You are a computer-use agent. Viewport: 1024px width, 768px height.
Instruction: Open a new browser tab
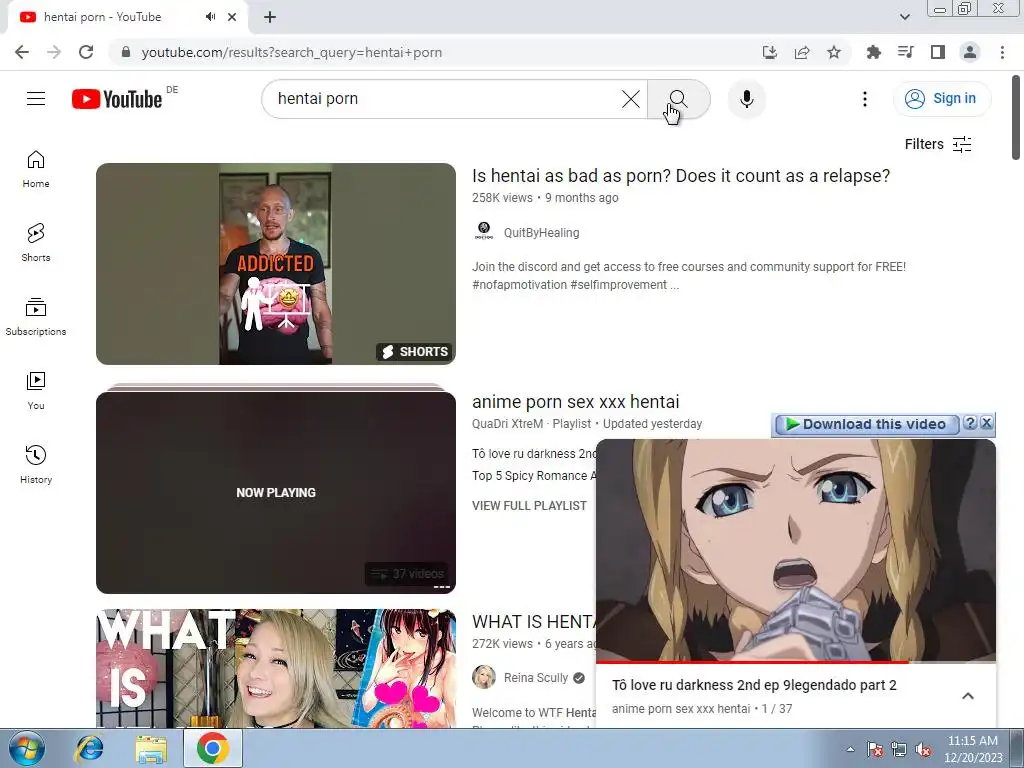click(x=270, y=17)
